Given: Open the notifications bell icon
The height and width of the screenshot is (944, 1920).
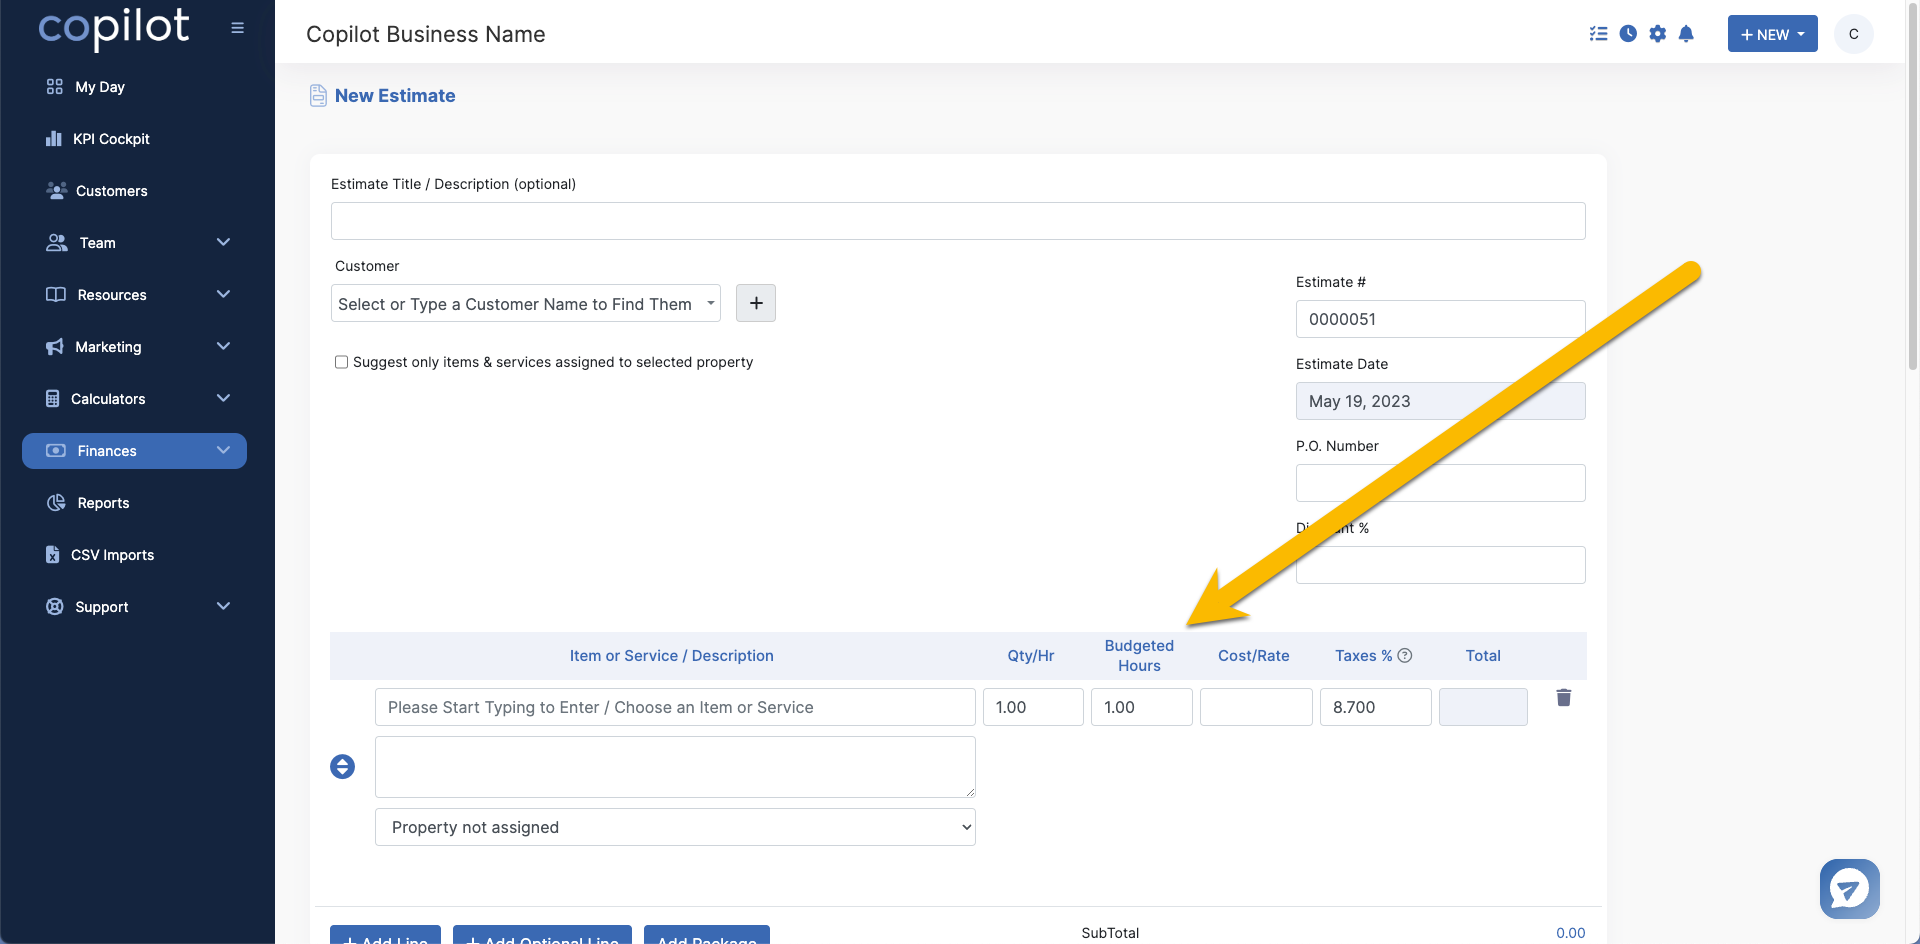Looking at the screenshot, I should point(1686,34).
